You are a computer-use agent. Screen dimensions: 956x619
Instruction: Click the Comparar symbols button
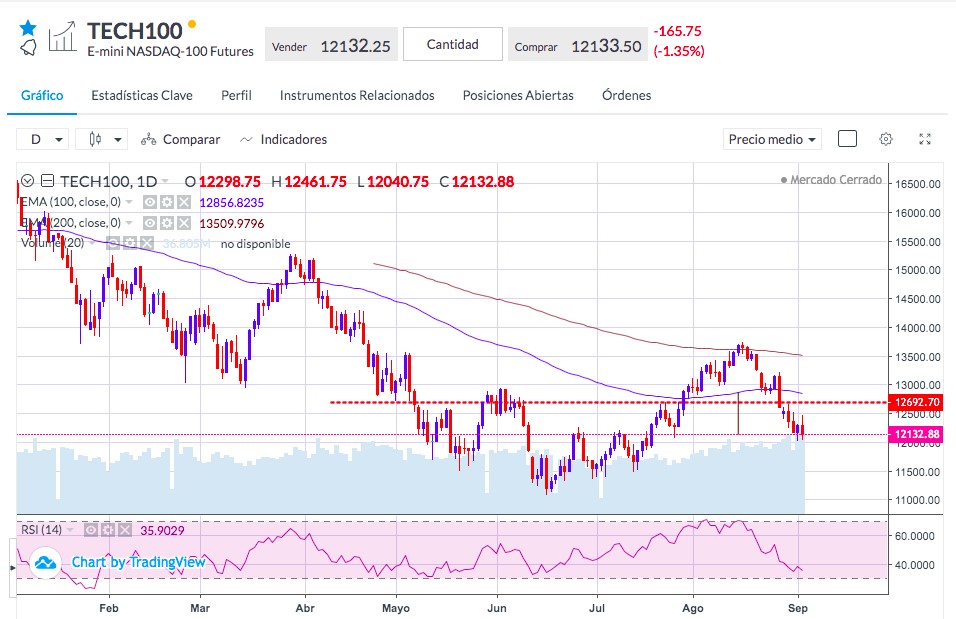(x=180, y=139)
